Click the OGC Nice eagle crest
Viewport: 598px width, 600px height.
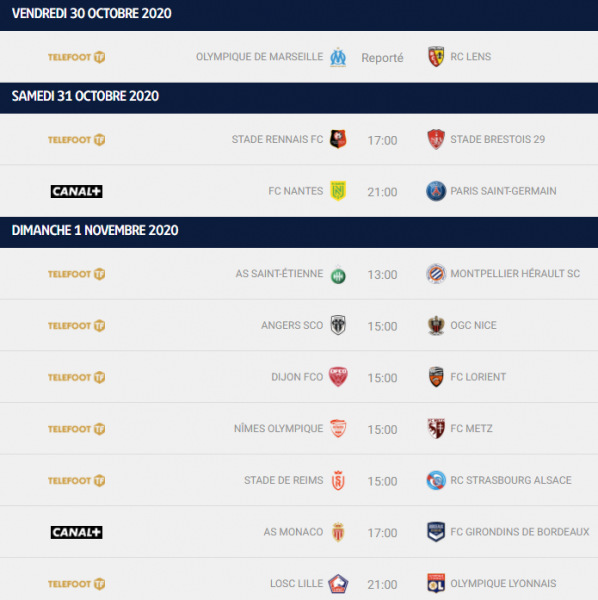click(436, 326)
